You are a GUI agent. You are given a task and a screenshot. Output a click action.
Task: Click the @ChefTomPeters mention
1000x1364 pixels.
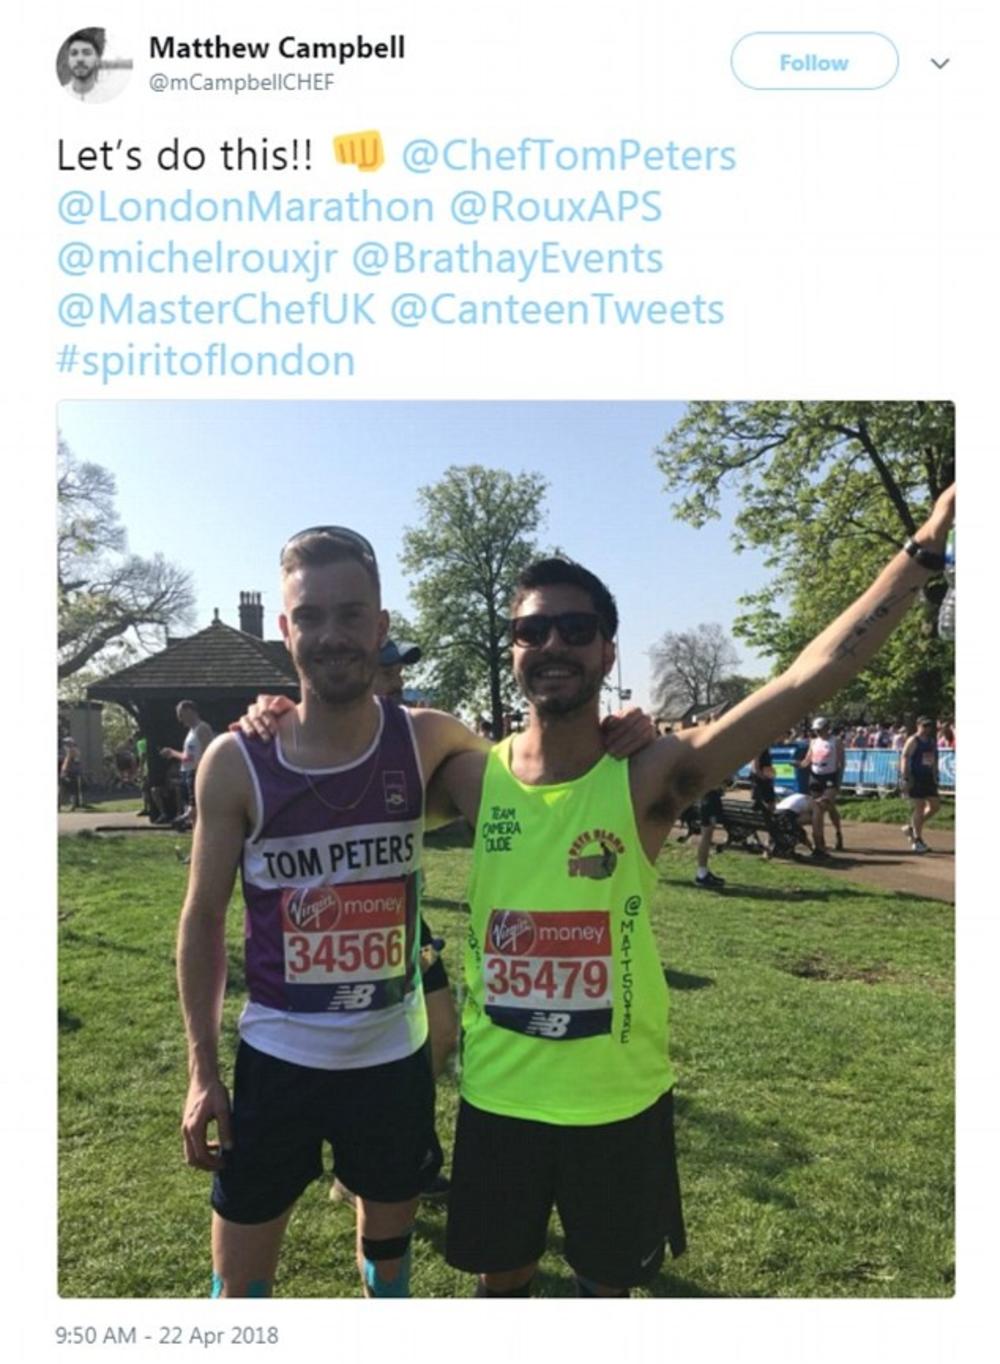coord(568,156)
